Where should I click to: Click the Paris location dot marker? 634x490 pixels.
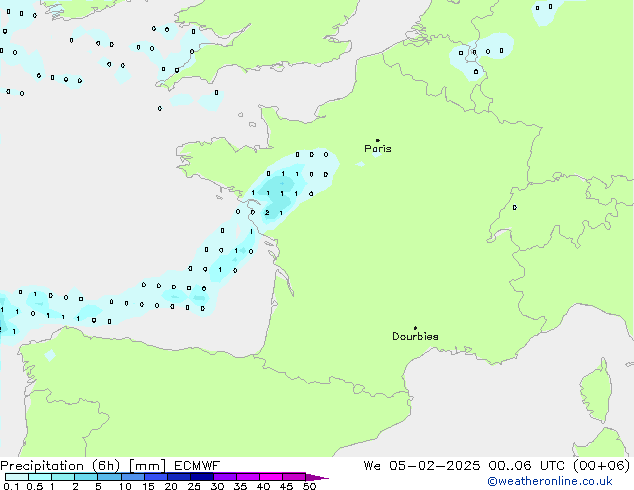pyautogui.click(x=378, y=140)
